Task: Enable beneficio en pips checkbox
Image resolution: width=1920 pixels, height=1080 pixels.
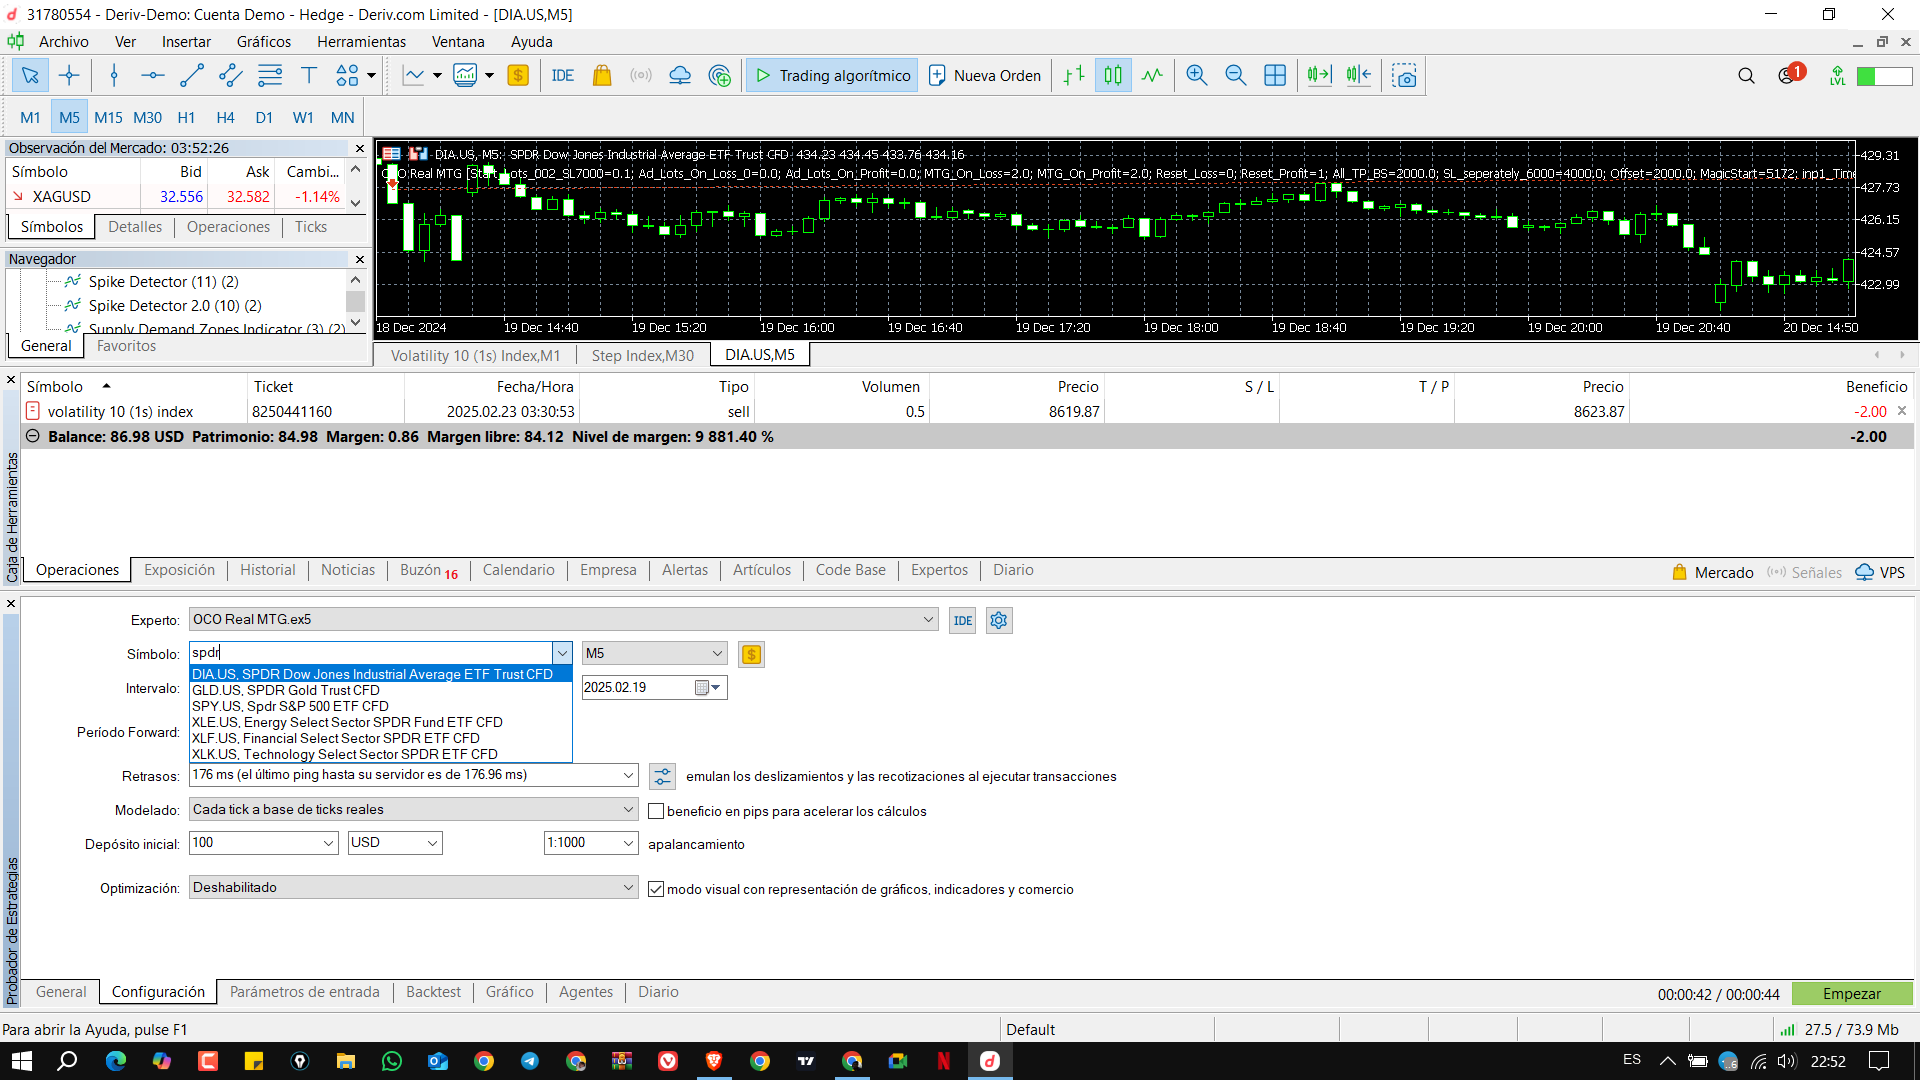Action: pos(656,811)
